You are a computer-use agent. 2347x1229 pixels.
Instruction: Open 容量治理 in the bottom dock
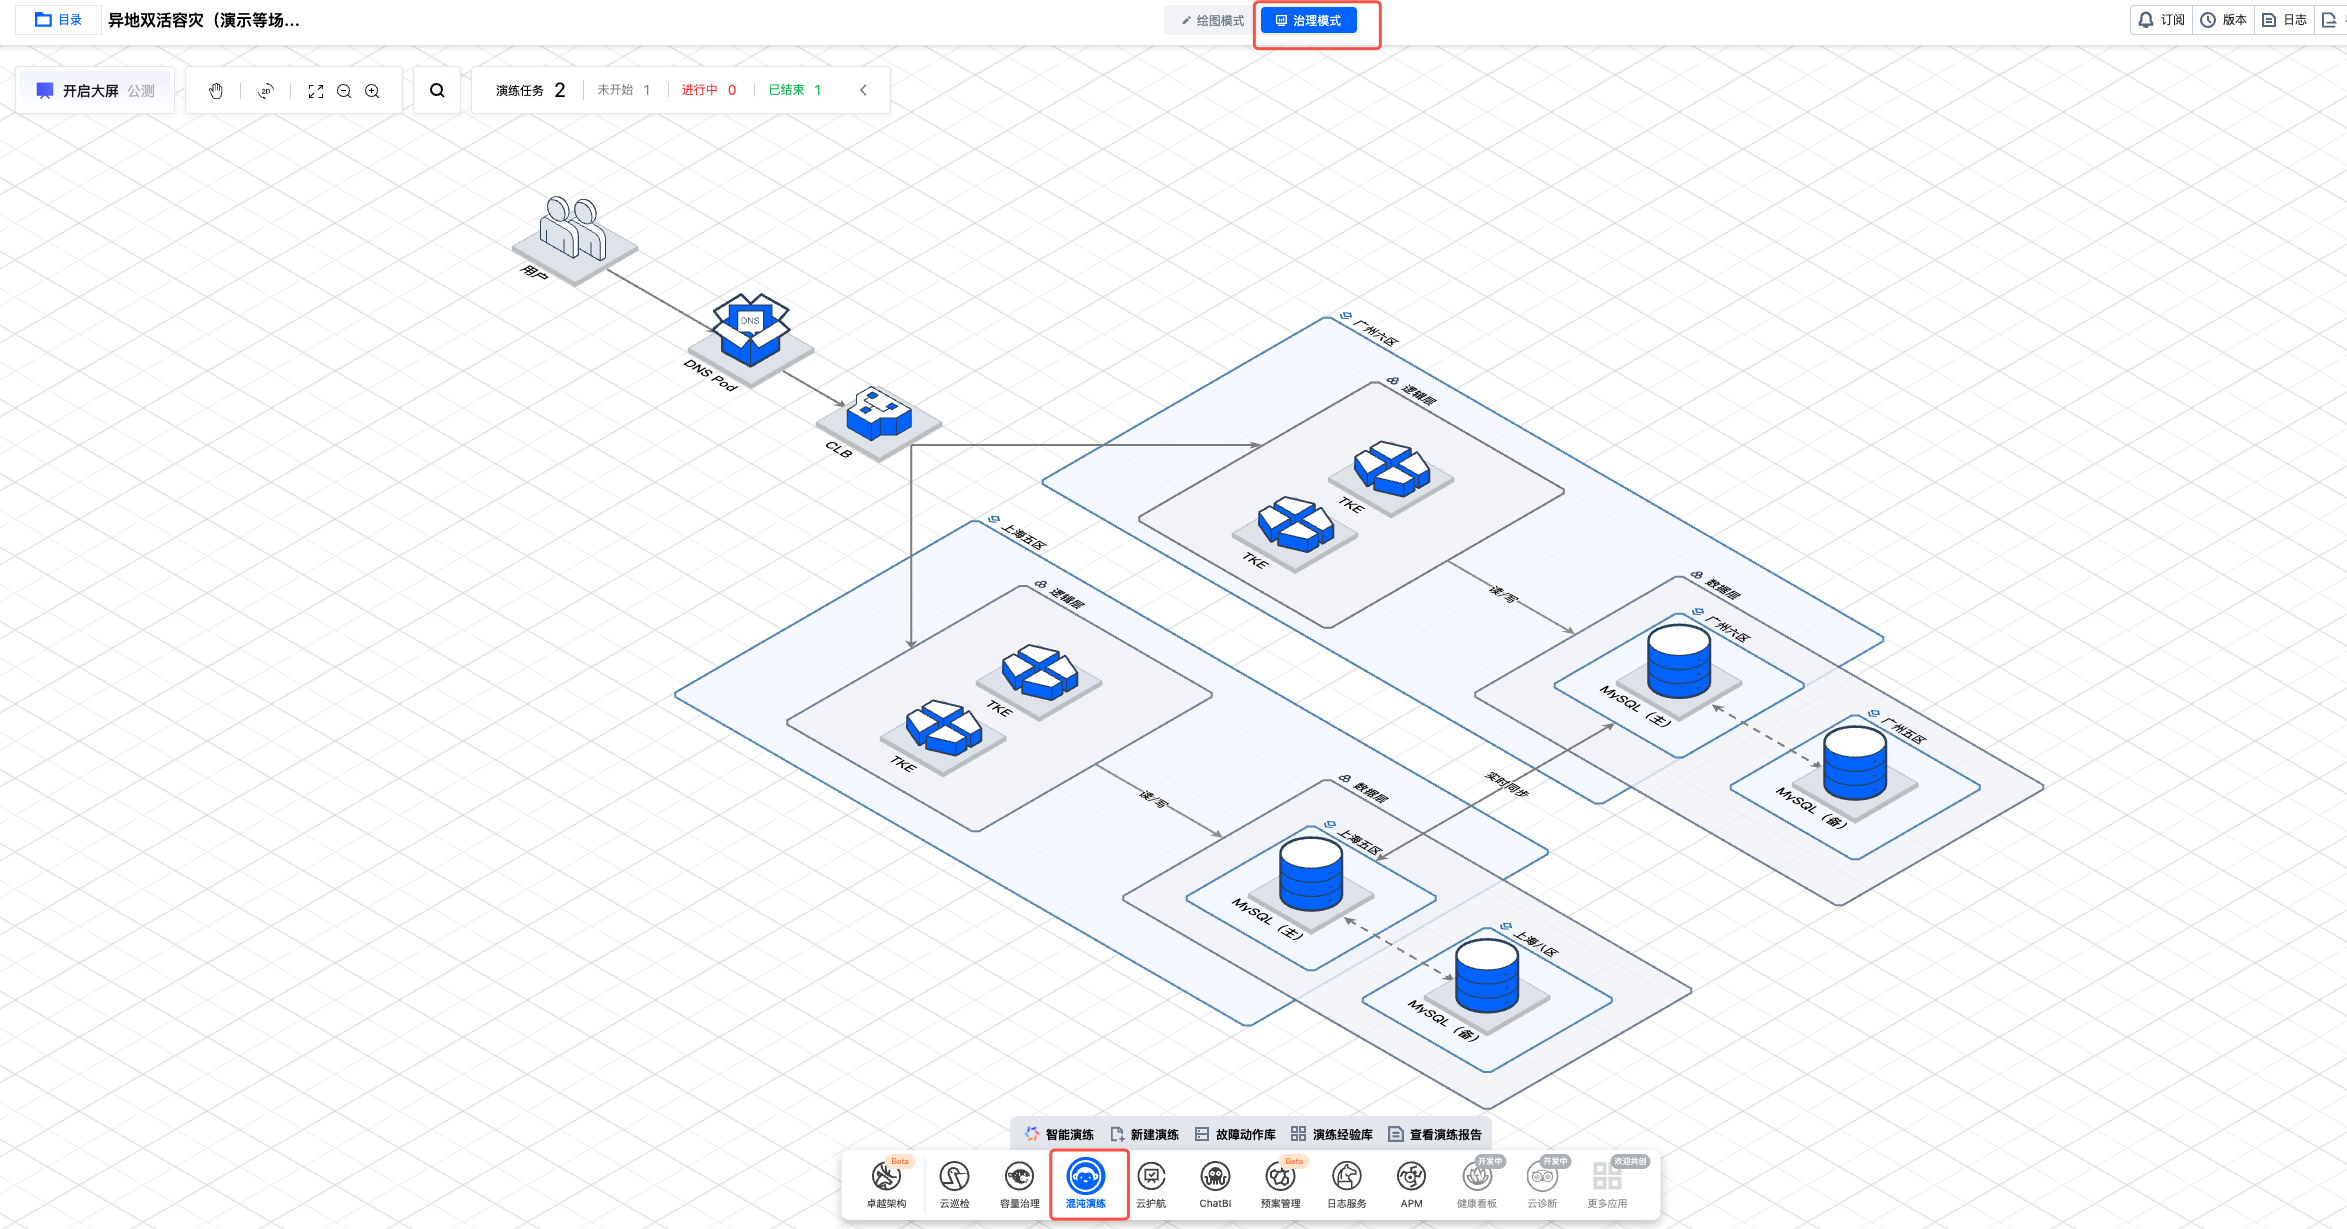(1019, 1183)
